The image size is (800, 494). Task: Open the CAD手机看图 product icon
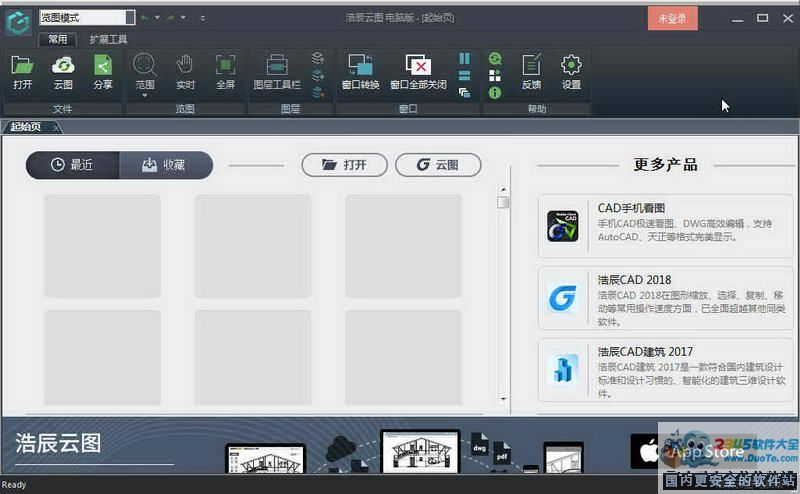(x=562, y=226)
